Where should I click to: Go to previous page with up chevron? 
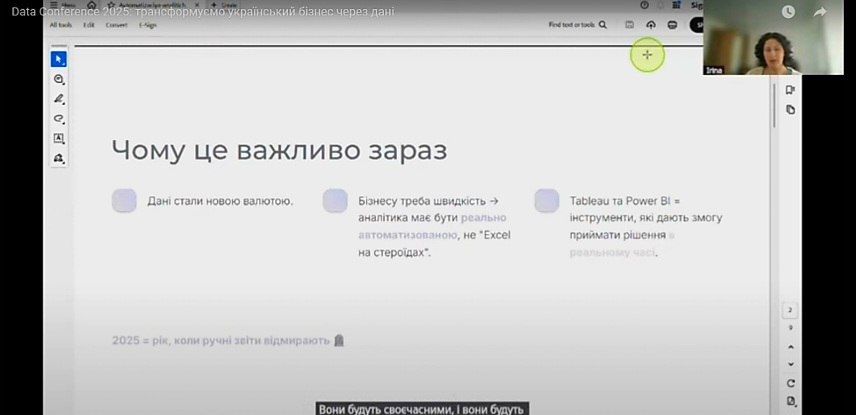click(790, 346)
